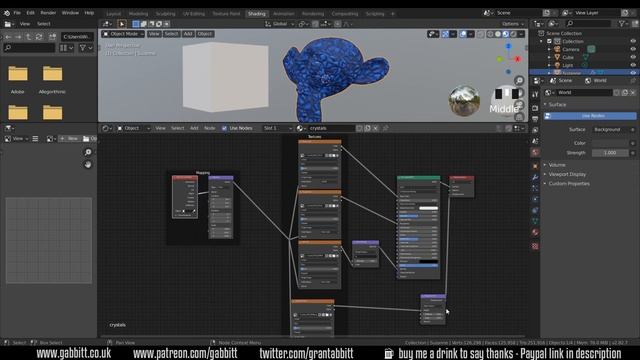Click the Camera object icon in outliner

pos(557,49)
